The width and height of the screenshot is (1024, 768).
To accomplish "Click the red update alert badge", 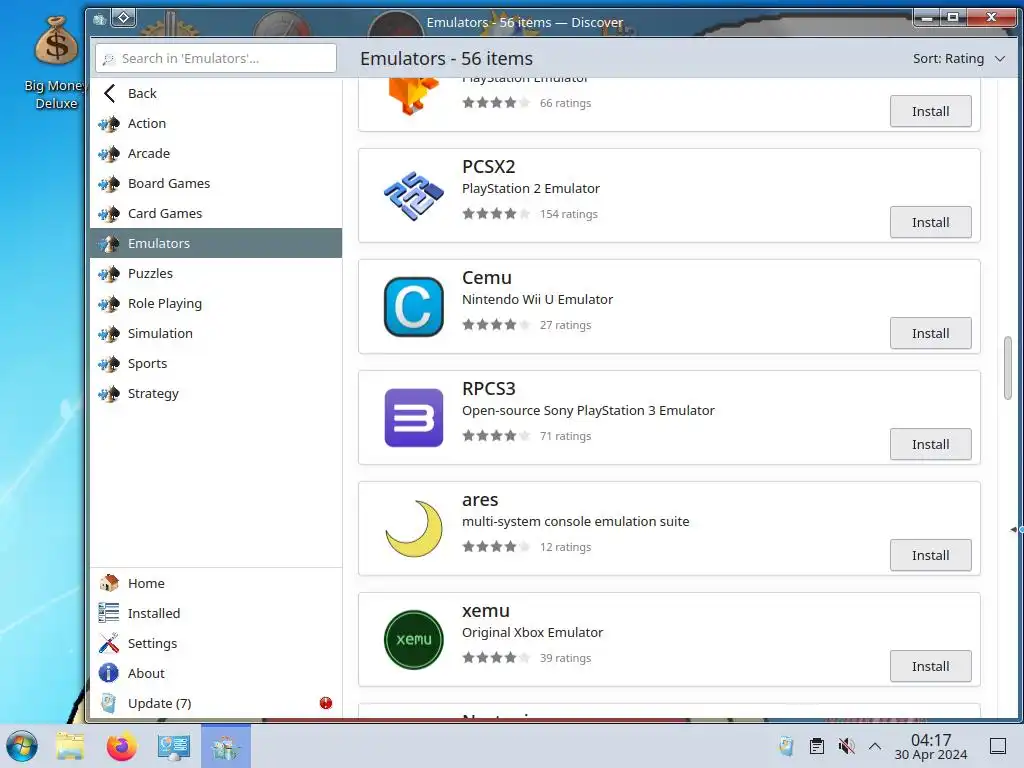I will pos(326,703).
